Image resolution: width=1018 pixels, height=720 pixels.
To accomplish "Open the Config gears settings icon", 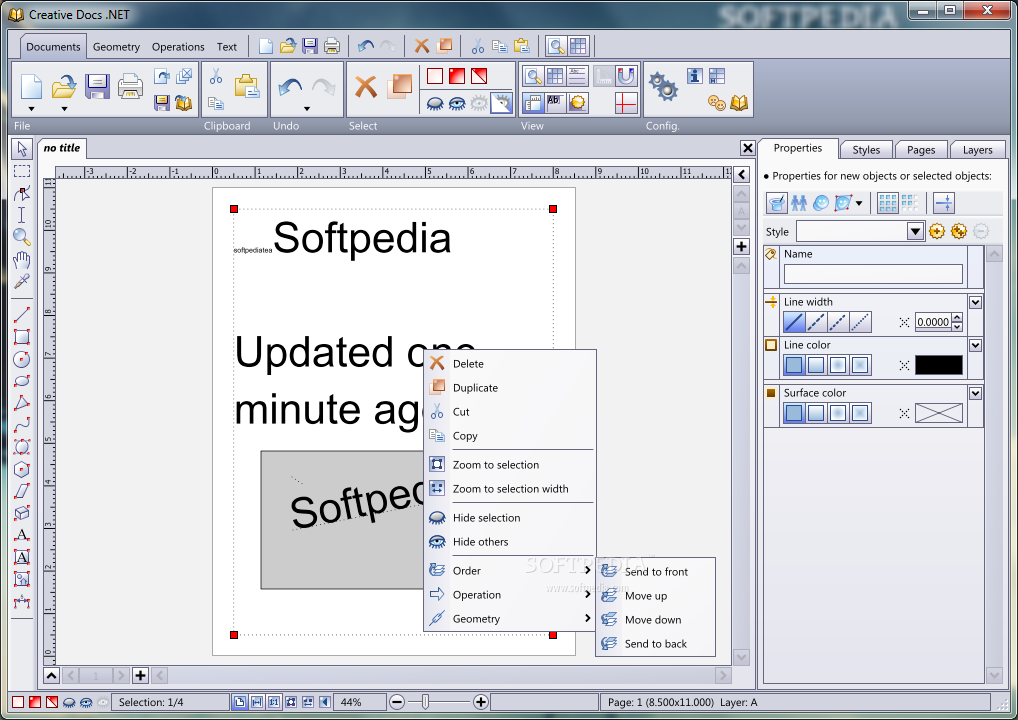I will coord(664,86).
